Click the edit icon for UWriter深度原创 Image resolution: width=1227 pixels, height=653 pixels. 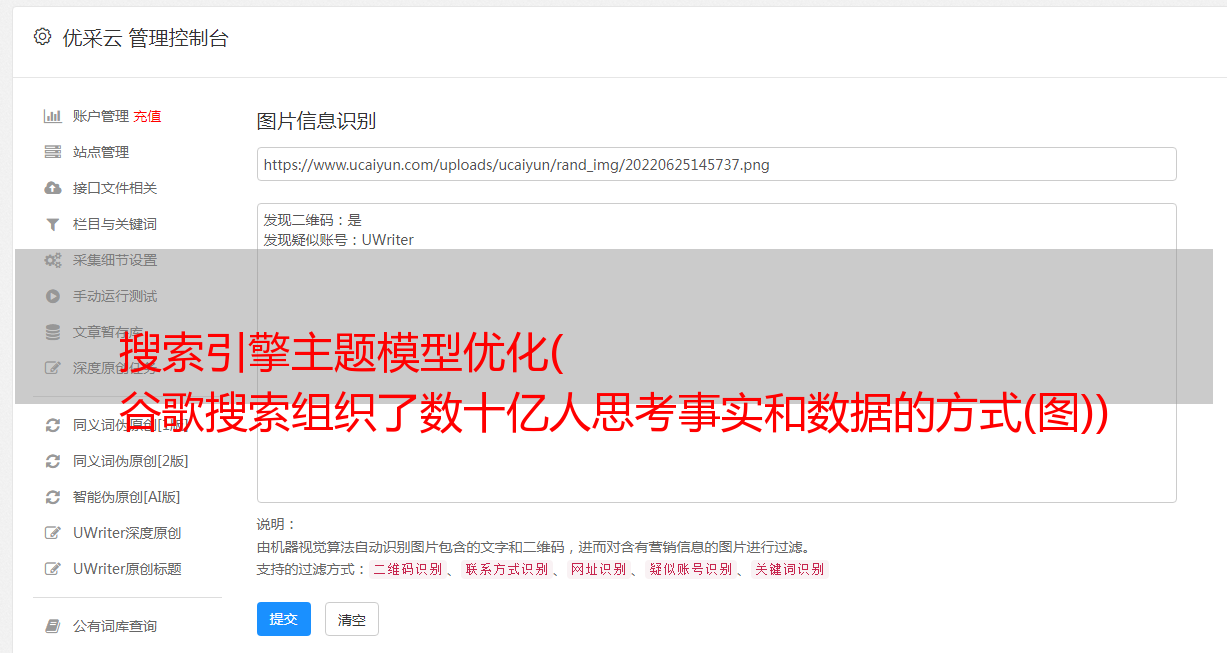coord(53,533)
